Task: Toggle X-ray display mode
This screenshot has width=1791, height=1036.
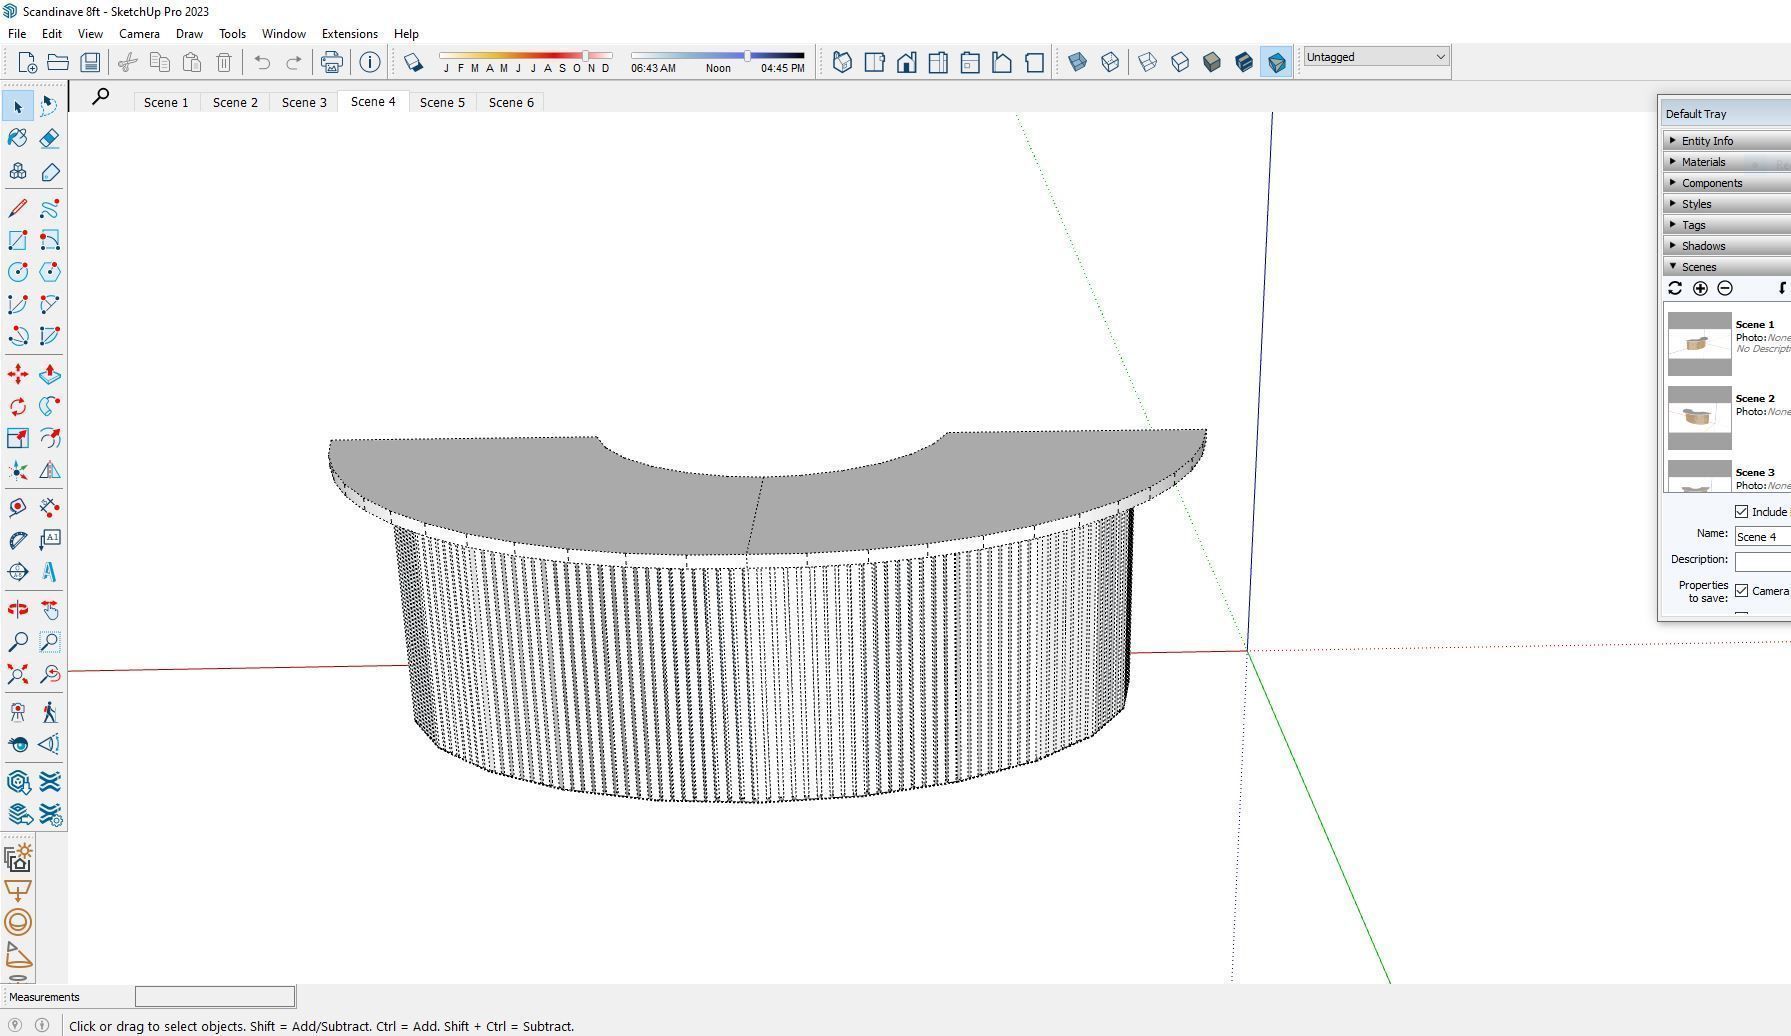Action: click(1078, 62)
